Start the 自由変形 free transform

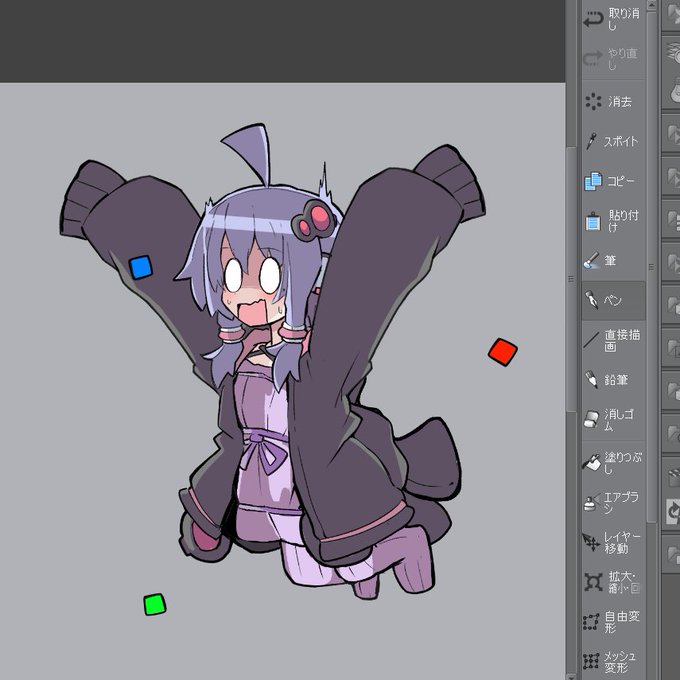click(613, 622)
